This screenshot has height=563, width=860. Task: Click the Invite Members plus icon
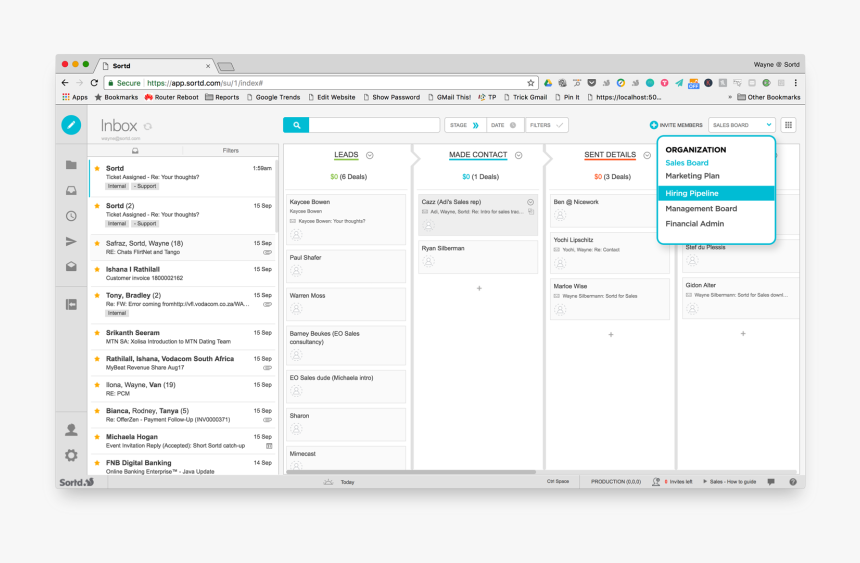tap(653, 125)
